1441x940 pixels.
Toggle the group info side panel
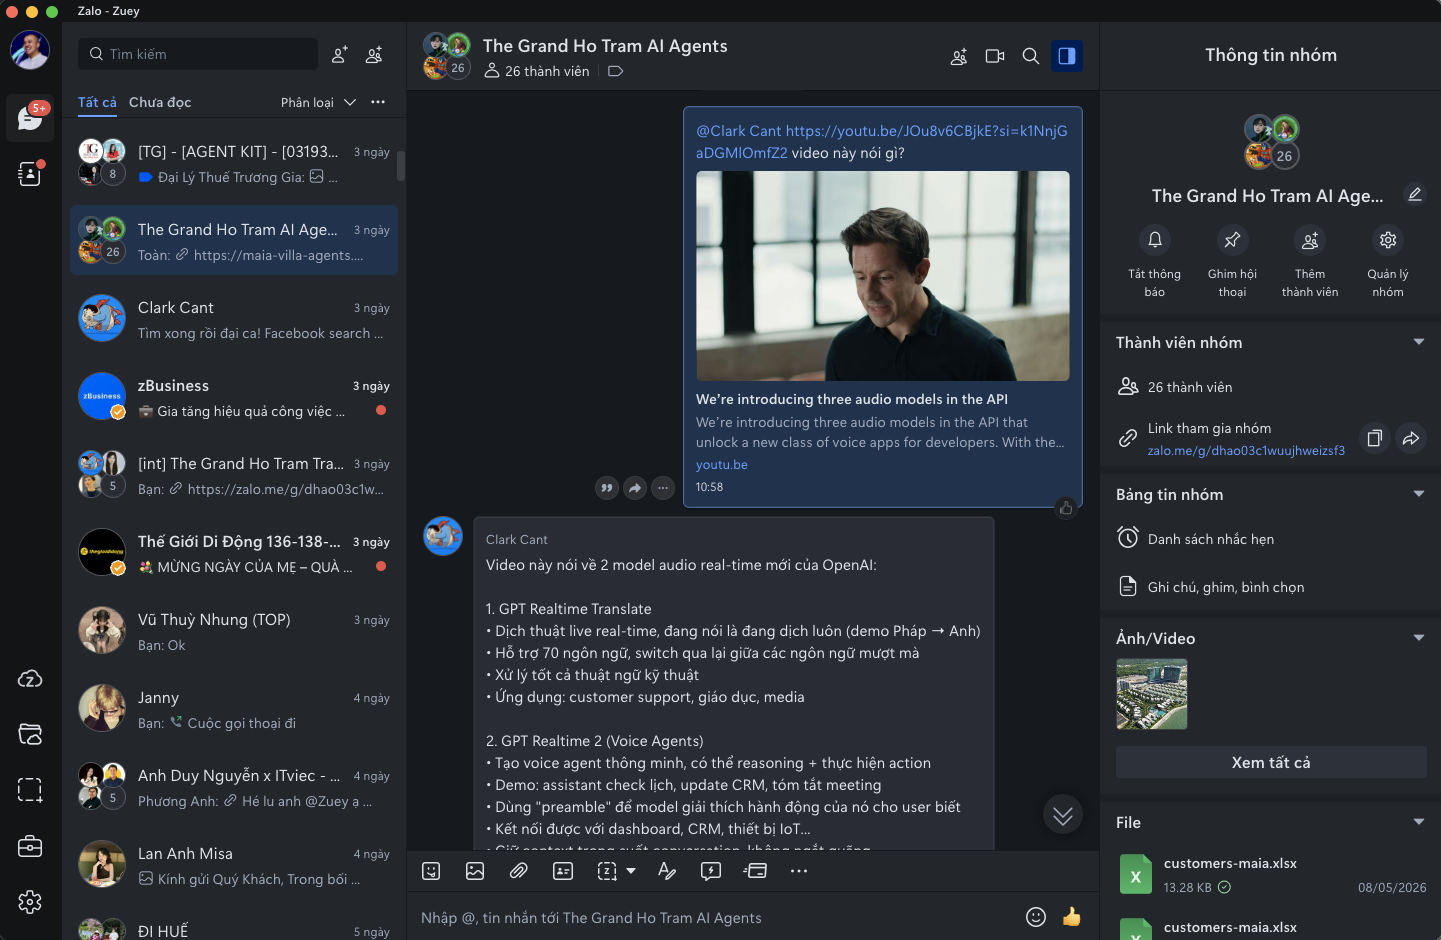(x=1067, y=56)
